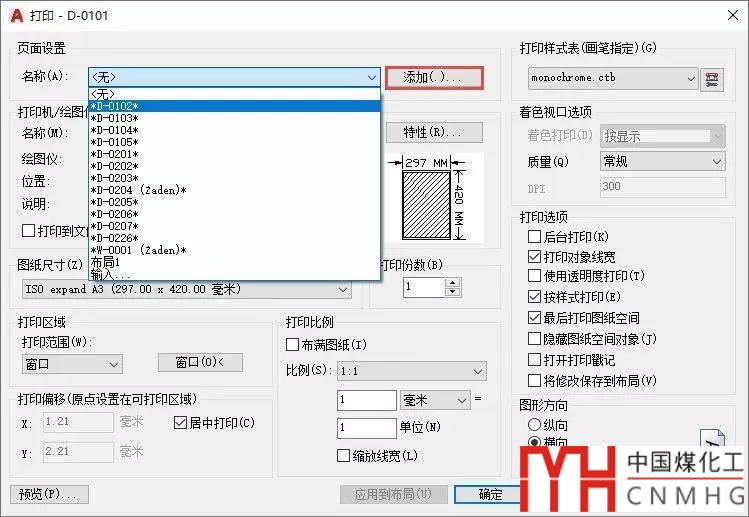
Task: Click the 添加 button
Action: pyautogui.click(x=433, y=77)
